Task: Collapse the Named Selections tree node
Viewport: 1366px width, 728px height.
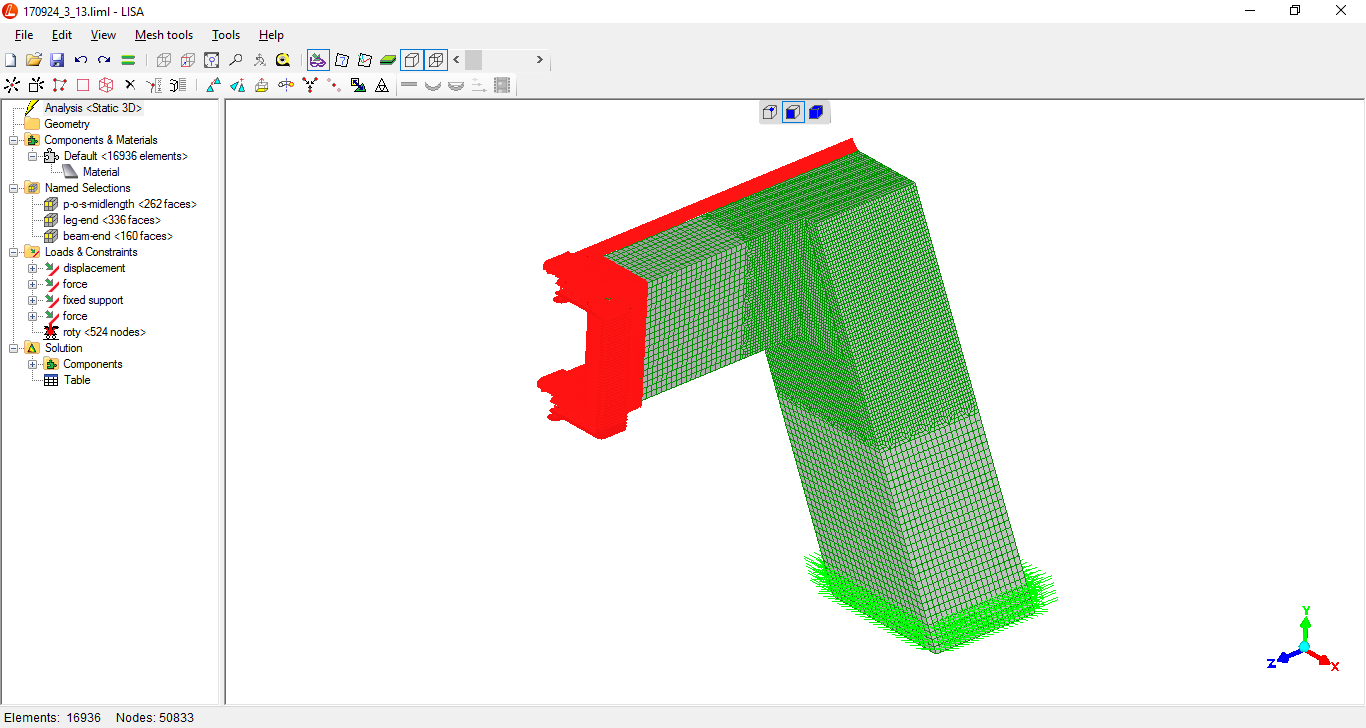Action: point(14,188)
